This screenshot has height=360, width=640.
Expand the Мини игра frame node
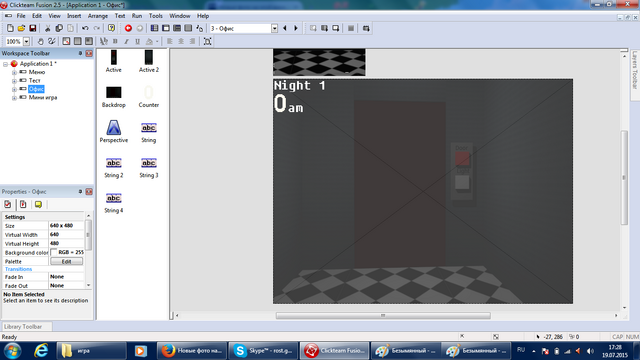tap(14, 98)
